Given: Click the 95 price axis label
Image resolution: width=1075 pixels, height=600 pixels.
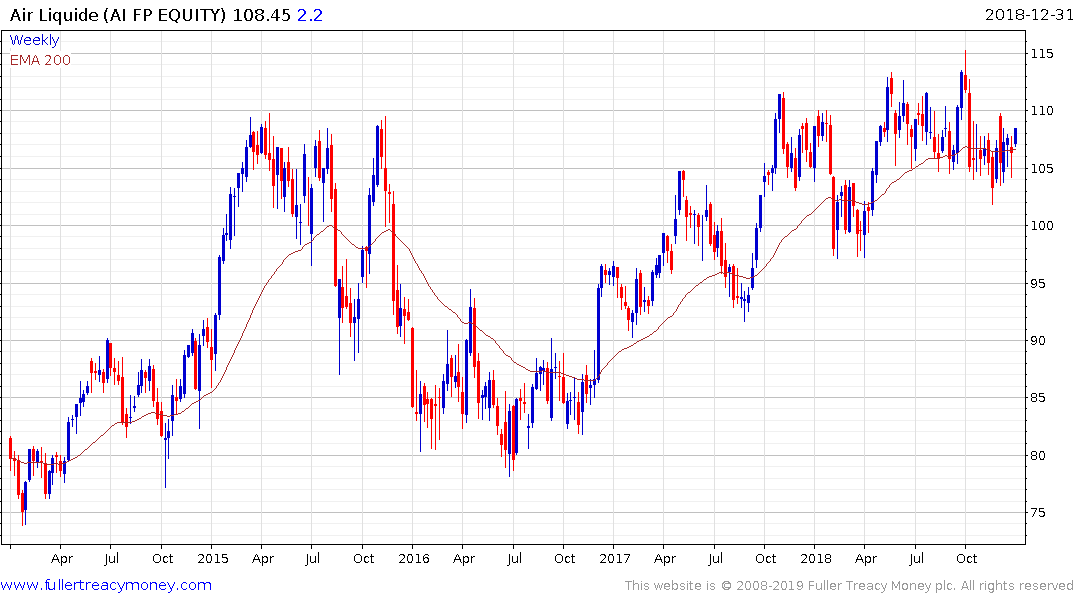Looking at the screenshot, I should [x=1038, y=283].
